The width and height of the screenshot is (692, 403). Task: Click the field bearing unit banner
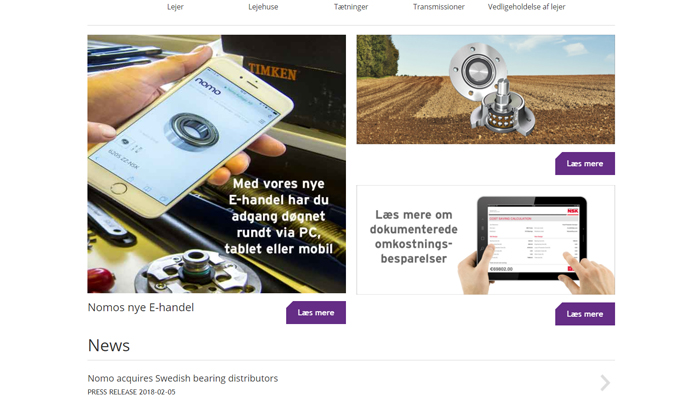pyautogui.click(x=485, y=89)
